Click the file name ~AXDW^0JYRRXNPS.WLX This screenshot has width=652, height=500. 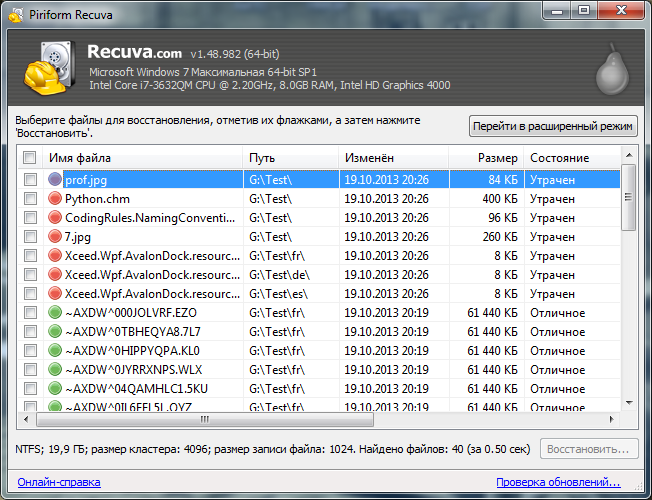(x=133, y=370)
